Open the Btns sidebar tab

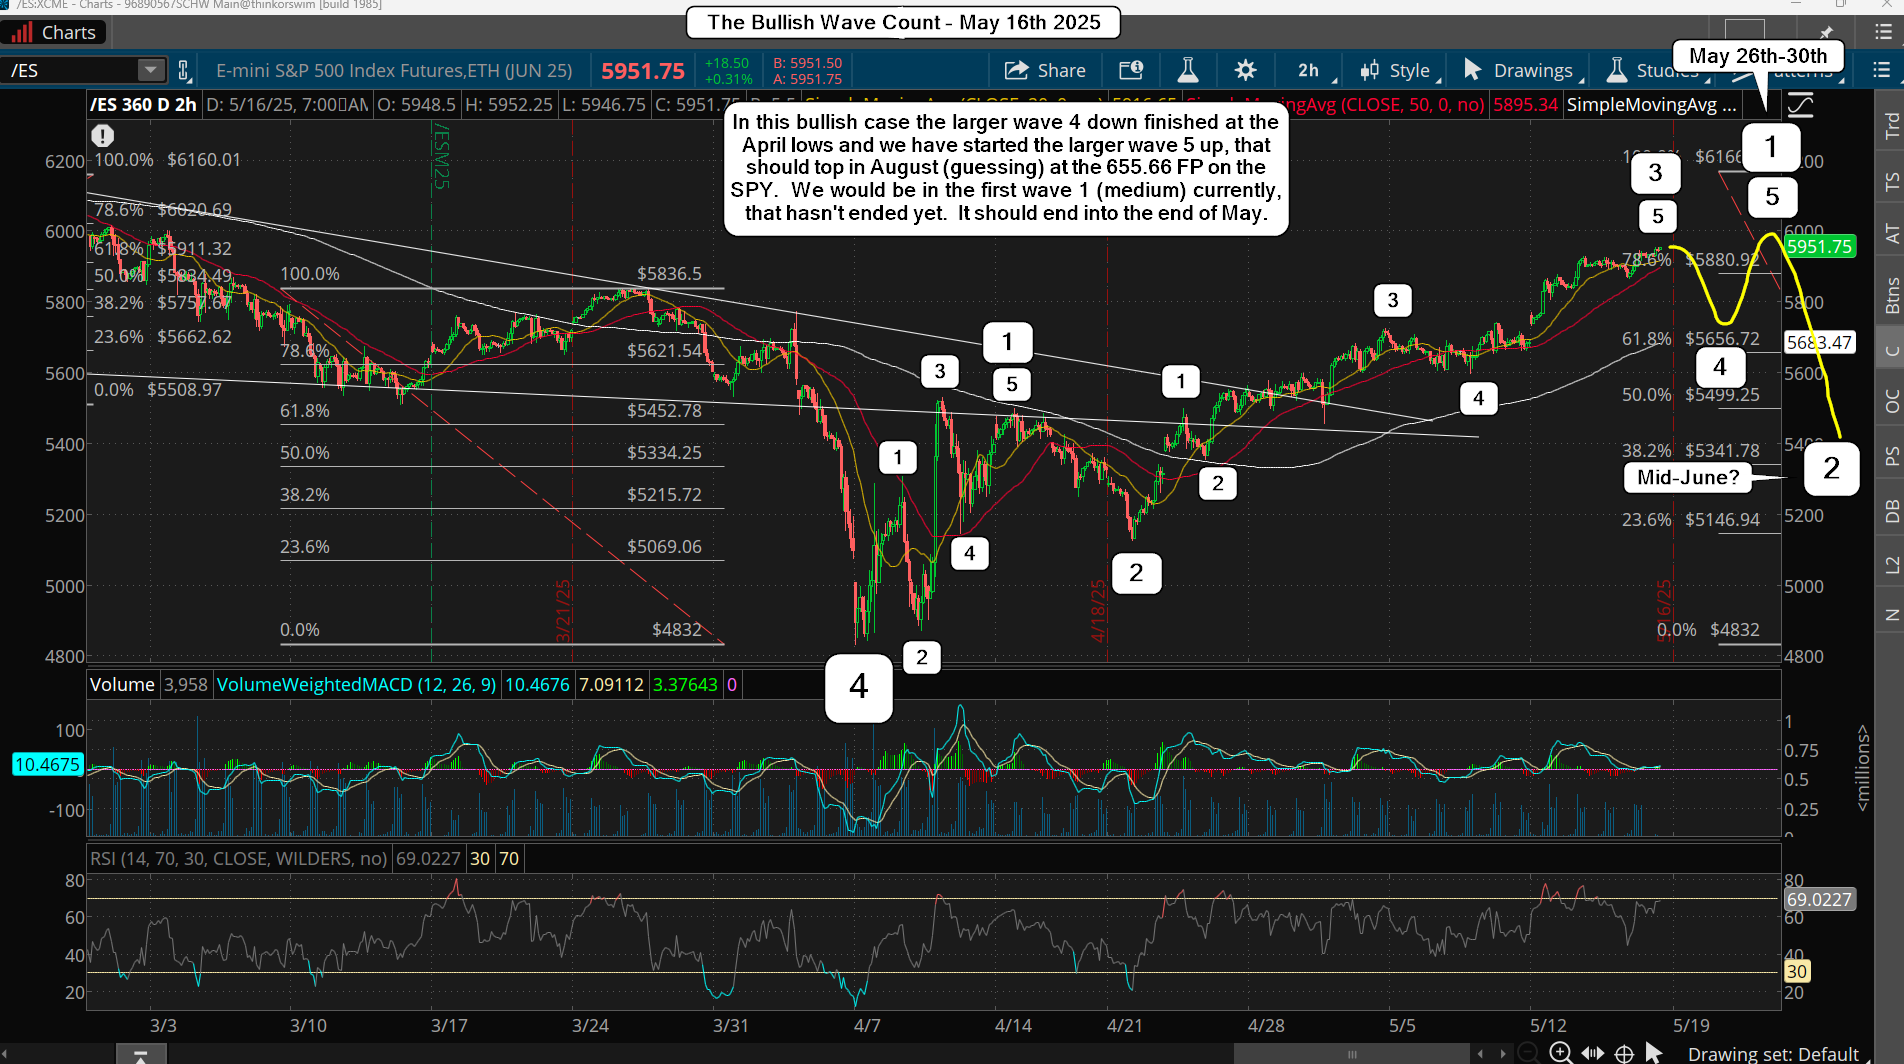pyautogui.click(x=1891, y=295)
